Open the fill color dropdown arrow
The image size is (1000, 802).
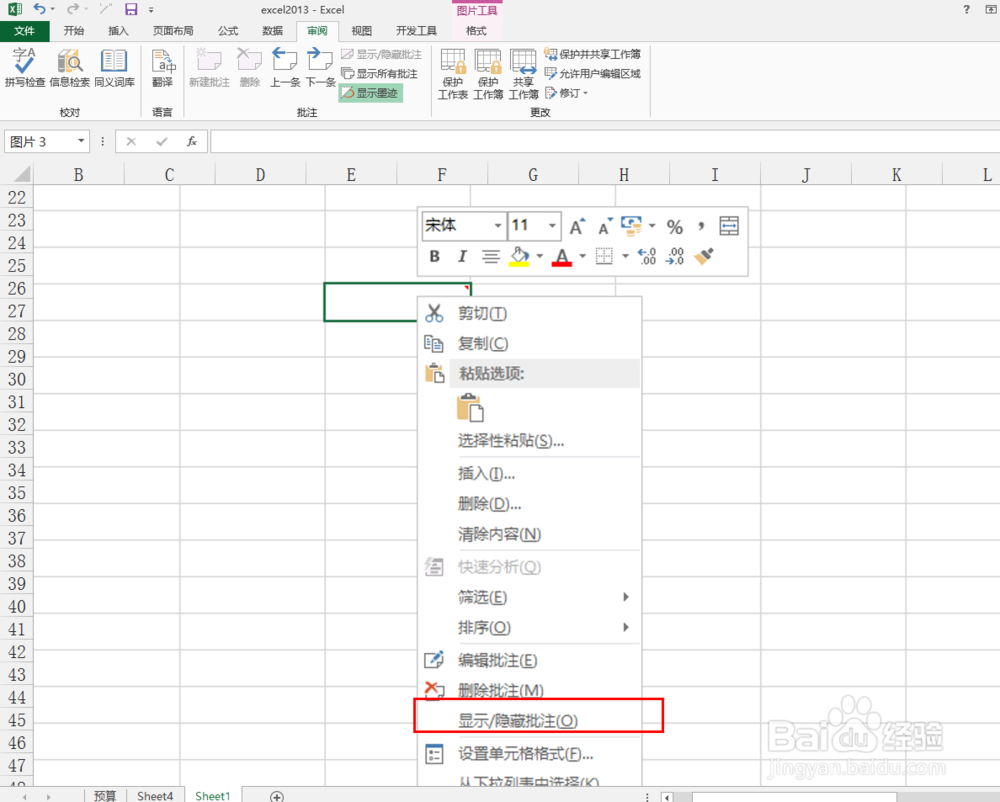coord(539,257)
